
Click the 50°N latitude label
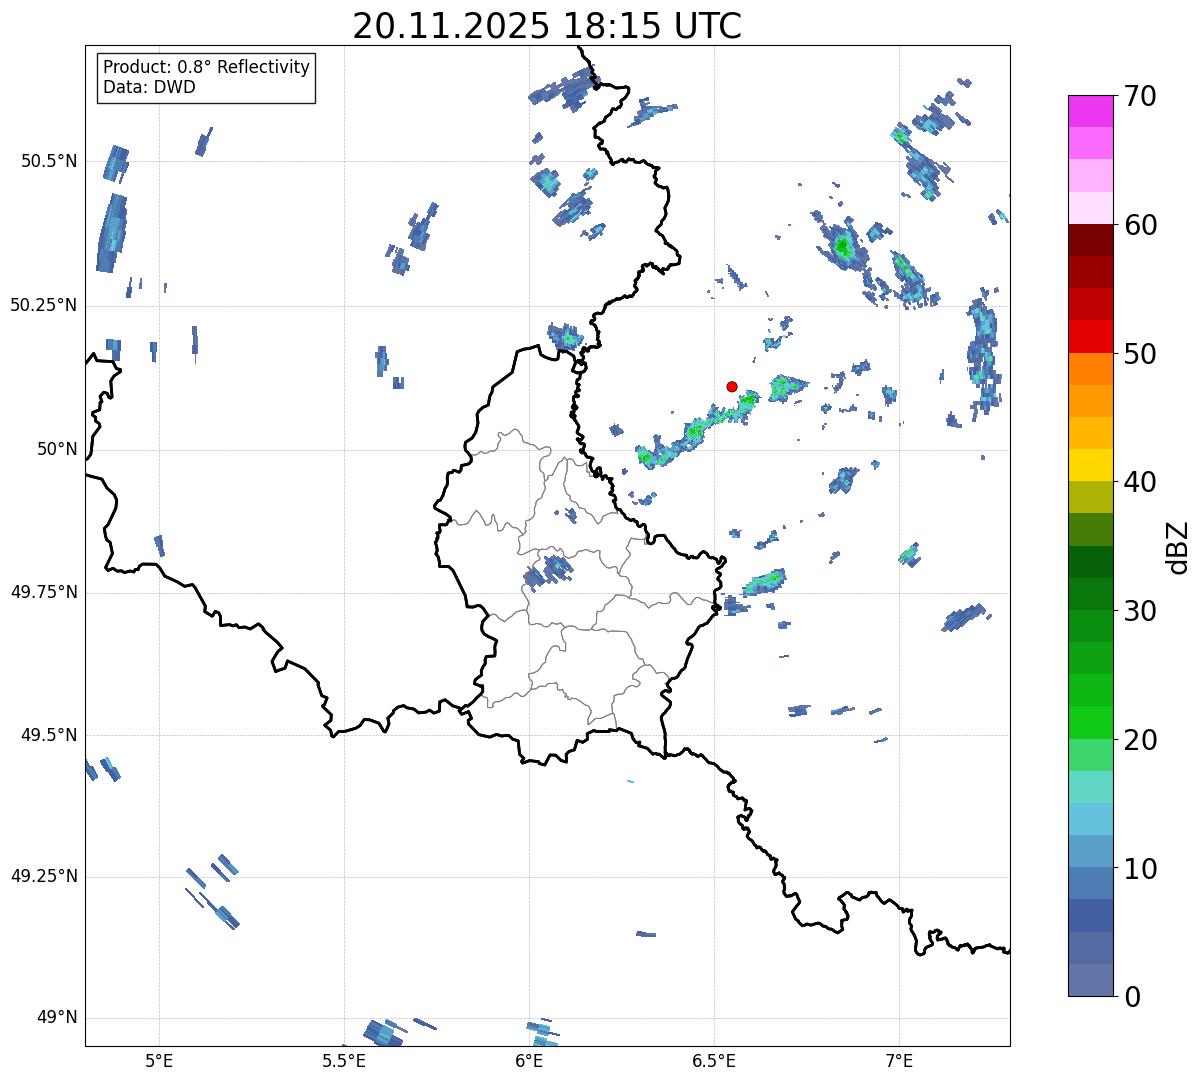(x=57, y=450)
